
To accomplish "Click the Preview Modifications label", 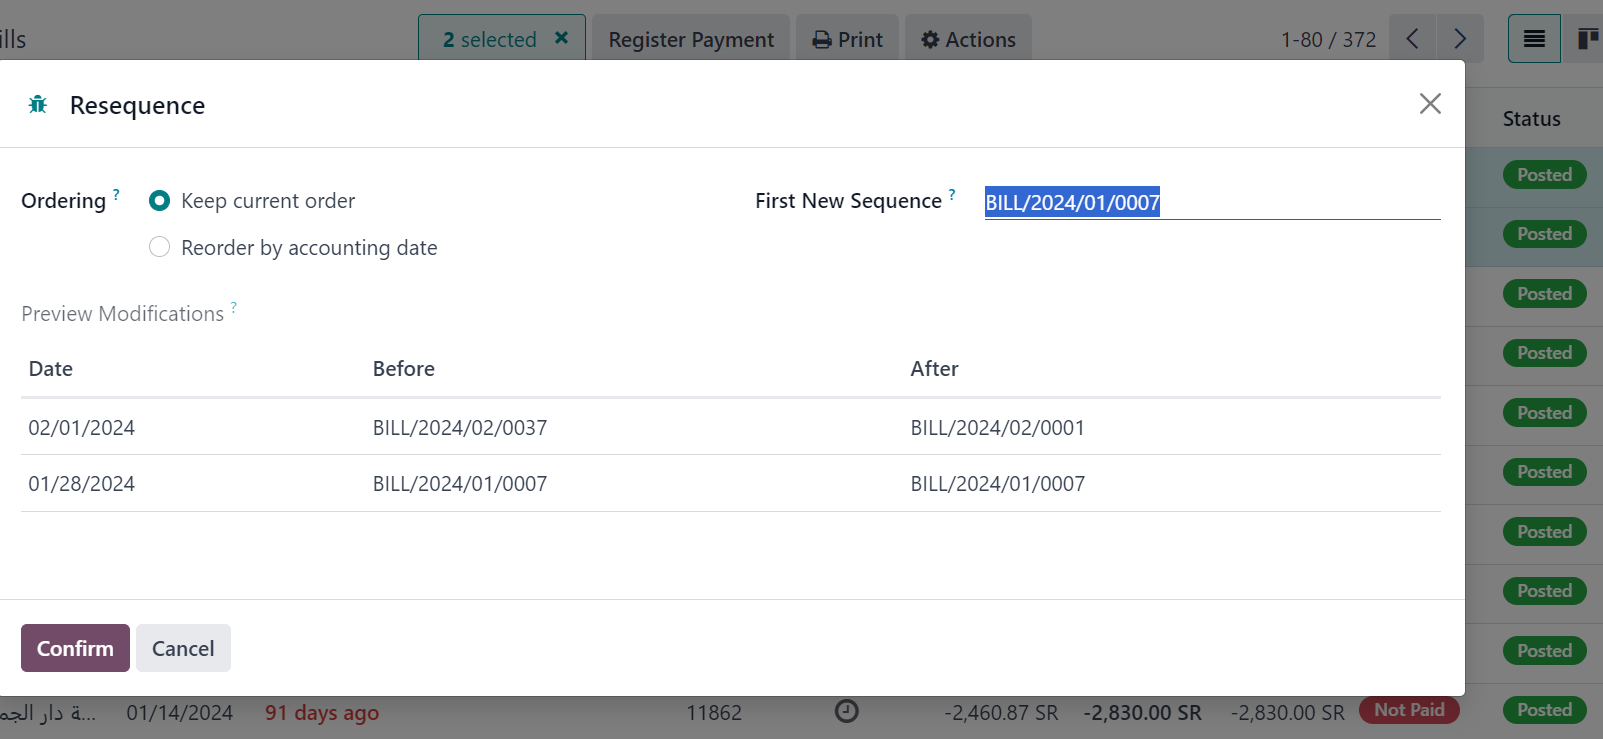I will tap(122, 314).
